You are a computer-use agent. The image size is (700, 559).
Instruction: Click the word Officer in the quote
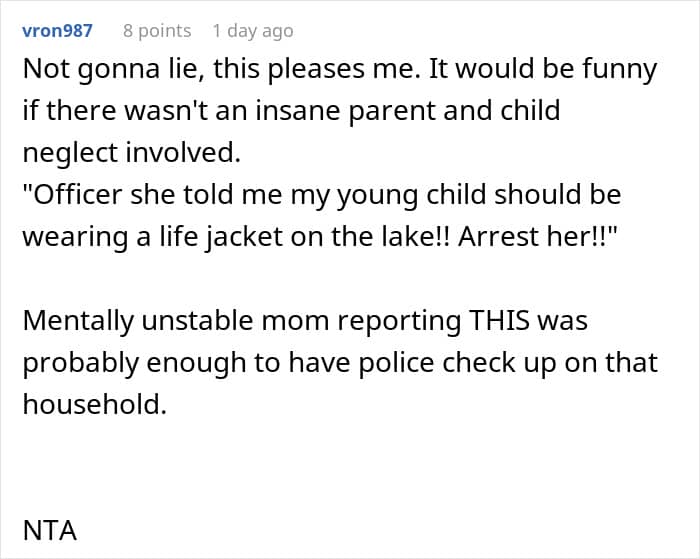(x=72, y=195)
